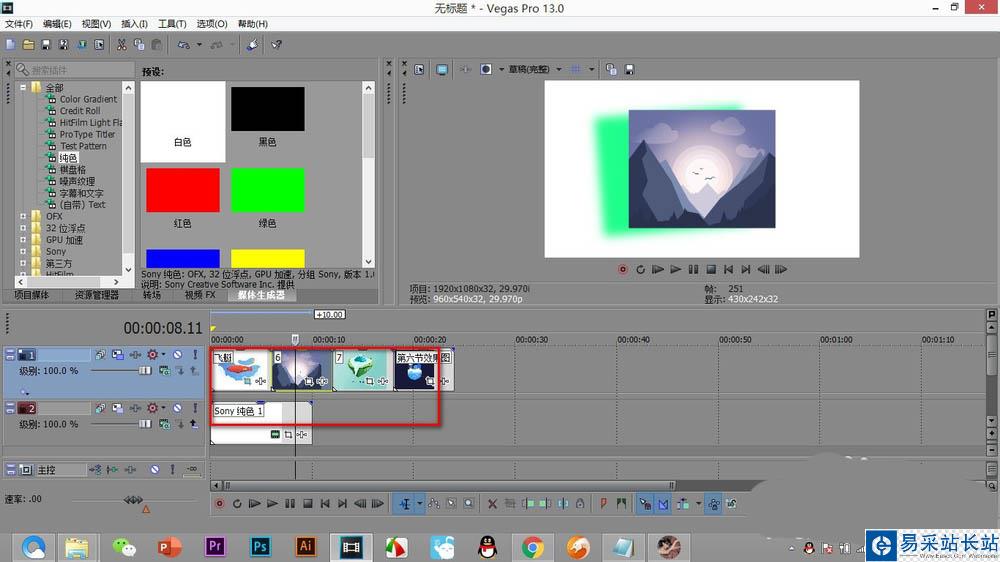Expand the 32 位浮点 folder node

(x=23, y=228)
